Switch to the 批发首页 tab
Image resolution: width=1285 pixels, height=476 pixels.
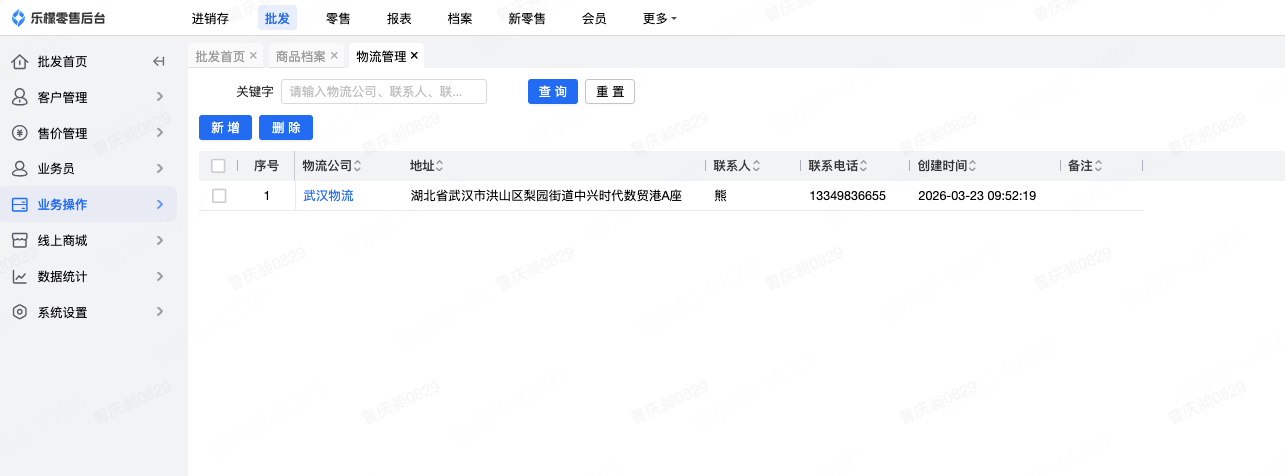[220, 56]
